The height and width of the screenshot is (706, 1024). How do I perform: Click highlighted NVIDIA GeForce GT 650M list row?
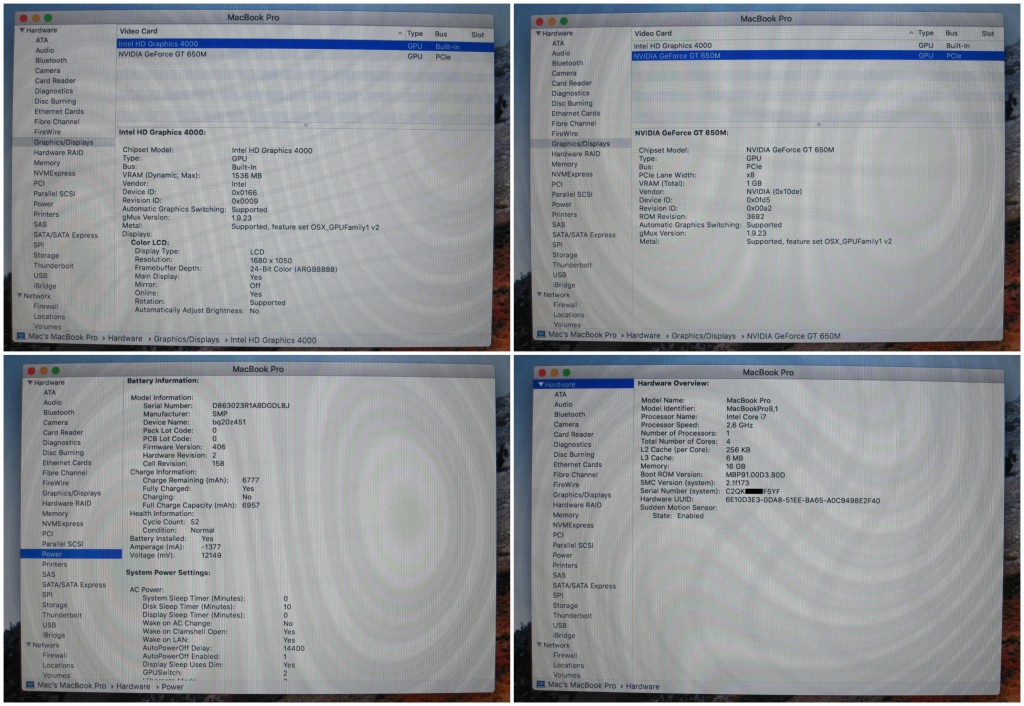click(x=818, y=56)
